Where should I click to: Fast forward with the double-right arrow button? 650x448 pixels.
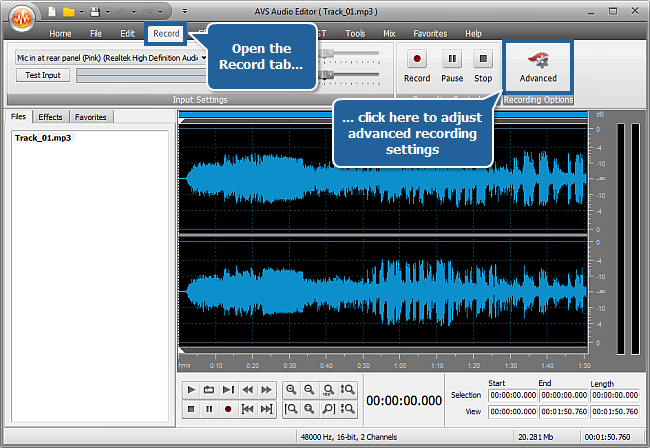point(267,390)
